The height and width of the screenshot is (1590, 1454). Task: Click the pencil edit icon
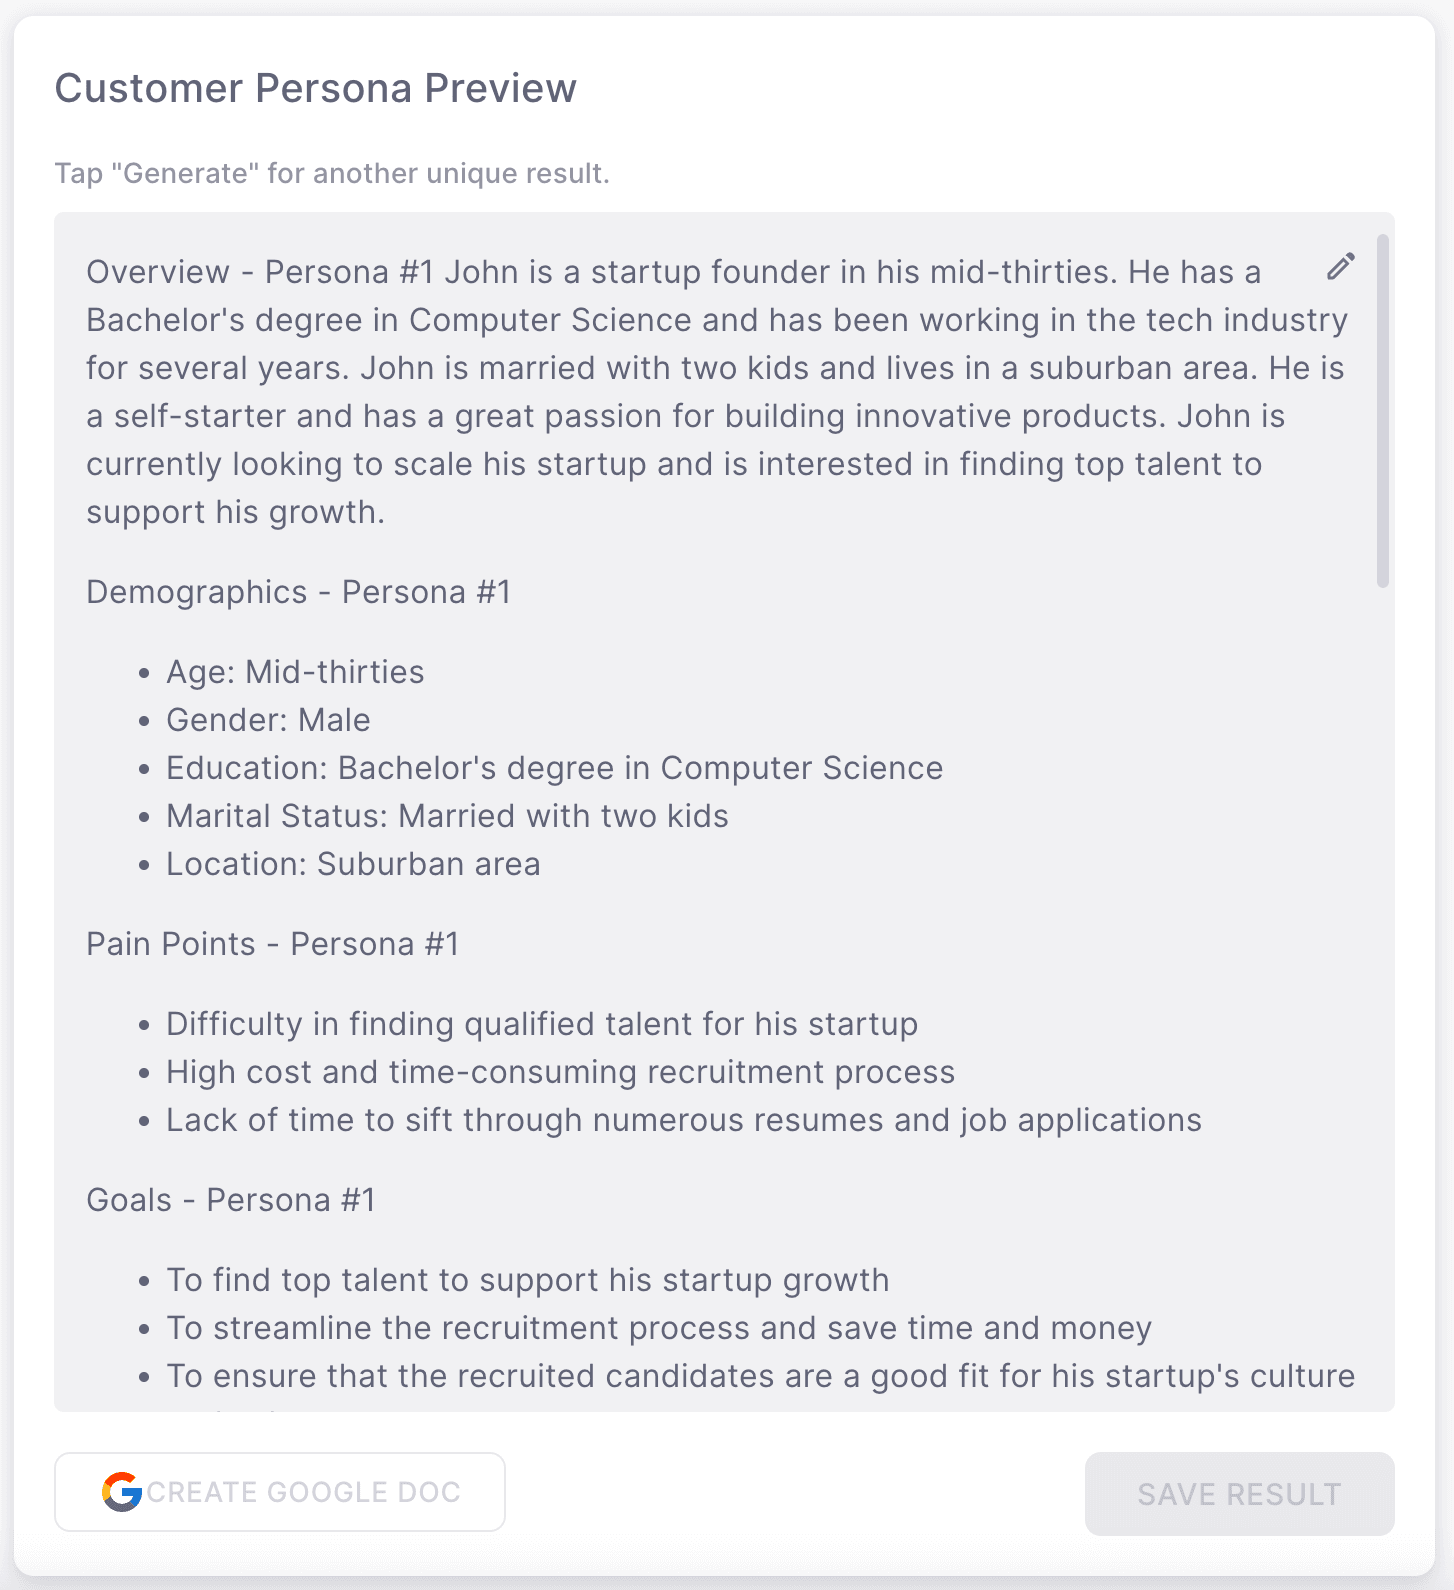click(x=1340, y=267)
